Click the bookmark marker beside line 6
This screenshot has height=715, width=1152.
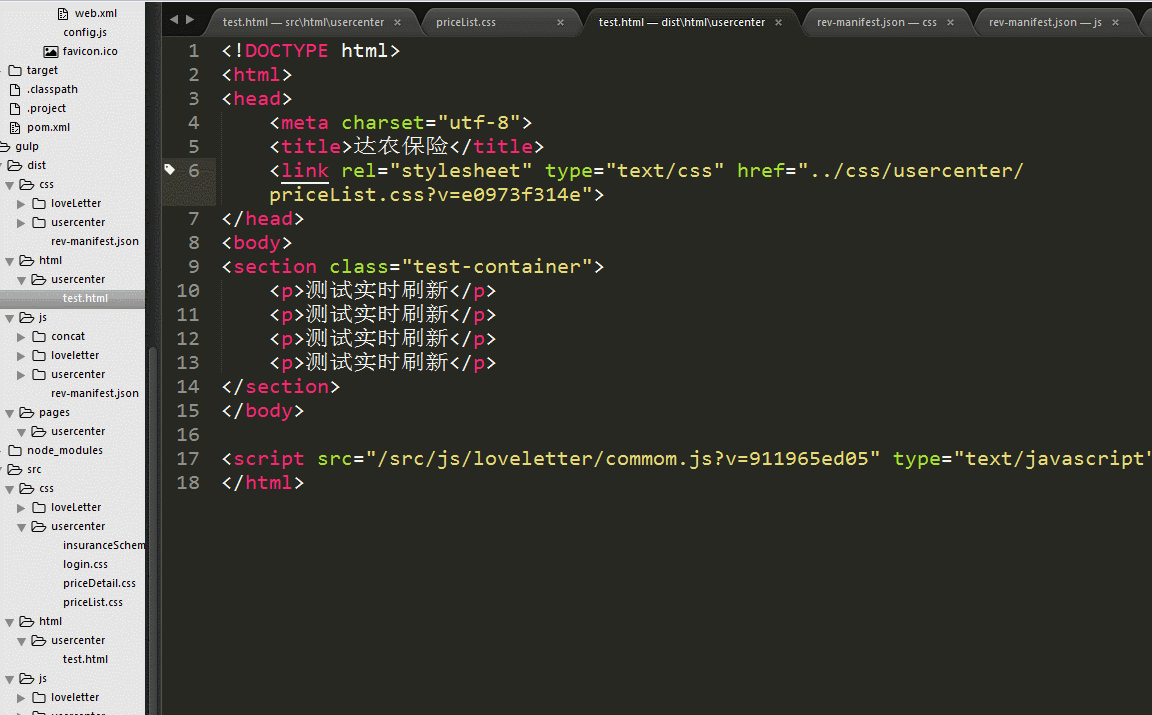[x=170, y=170]
